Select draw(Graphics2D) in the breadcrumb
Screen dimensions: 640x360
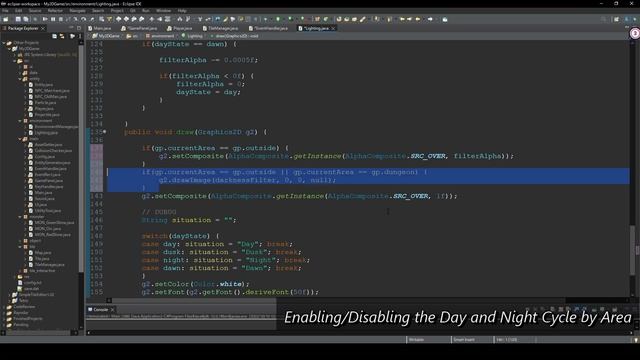point(234,36)
